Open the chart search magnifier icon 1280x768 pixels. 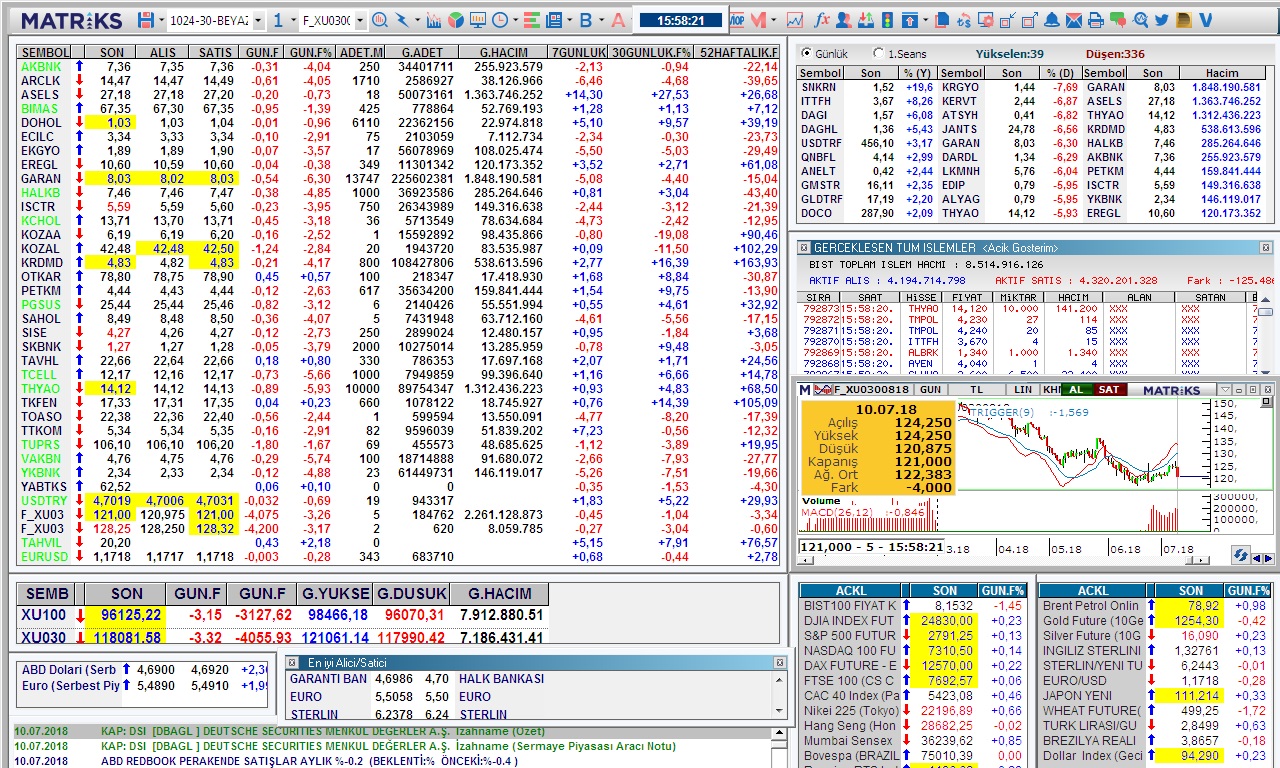point(380,20)
